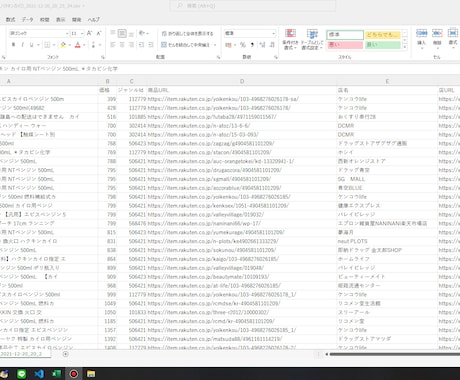Apply the pink 悪い cell style
The image size is (460, 380).
(x=345, y=45)
